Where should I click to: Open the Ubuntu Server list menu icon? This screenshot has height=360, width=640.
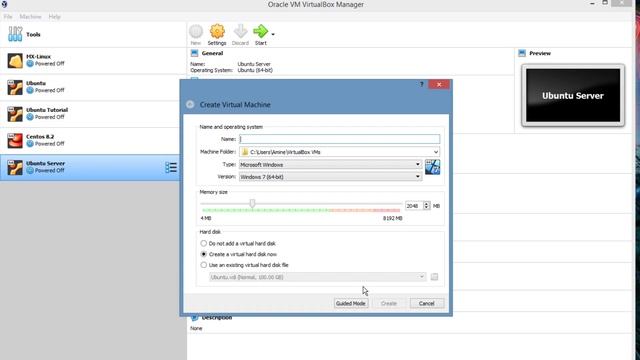[171, 167]
